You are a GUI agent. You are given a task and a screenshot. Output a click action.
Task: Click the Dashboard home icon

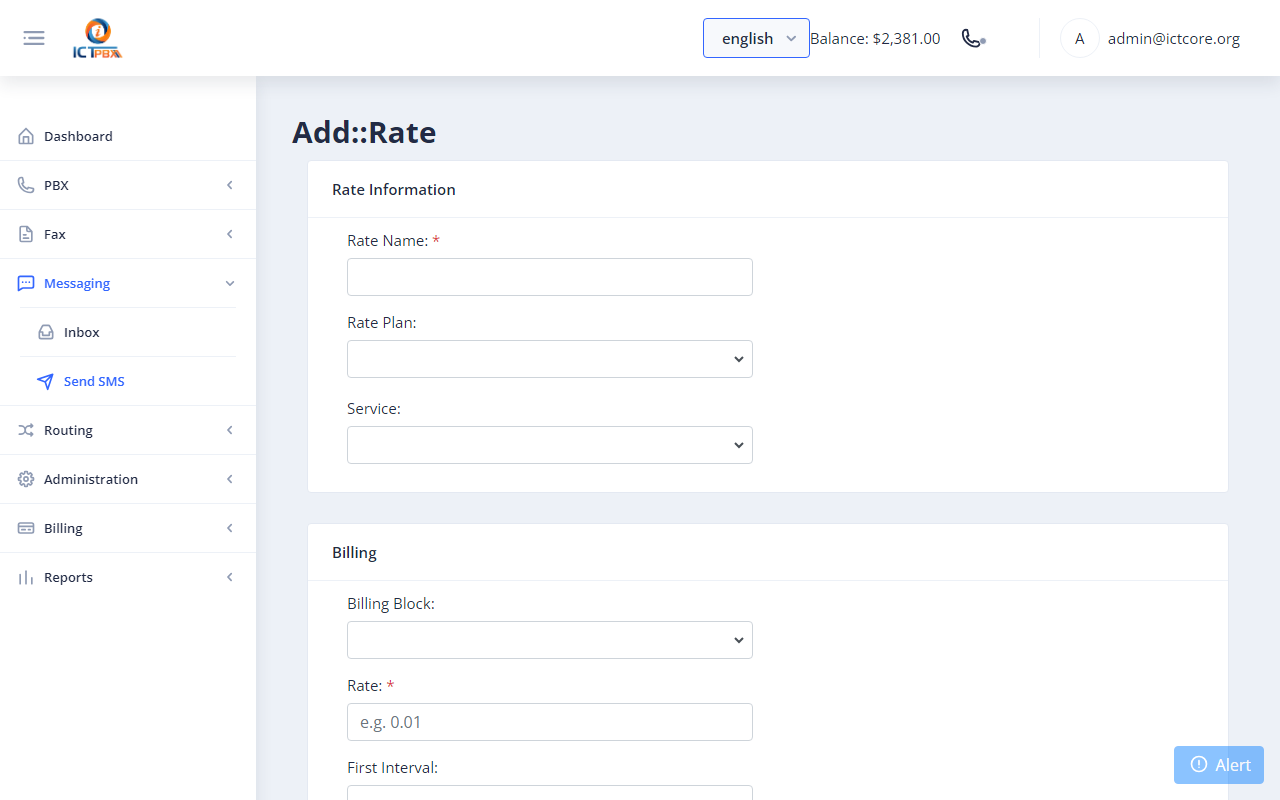[26, 136]
